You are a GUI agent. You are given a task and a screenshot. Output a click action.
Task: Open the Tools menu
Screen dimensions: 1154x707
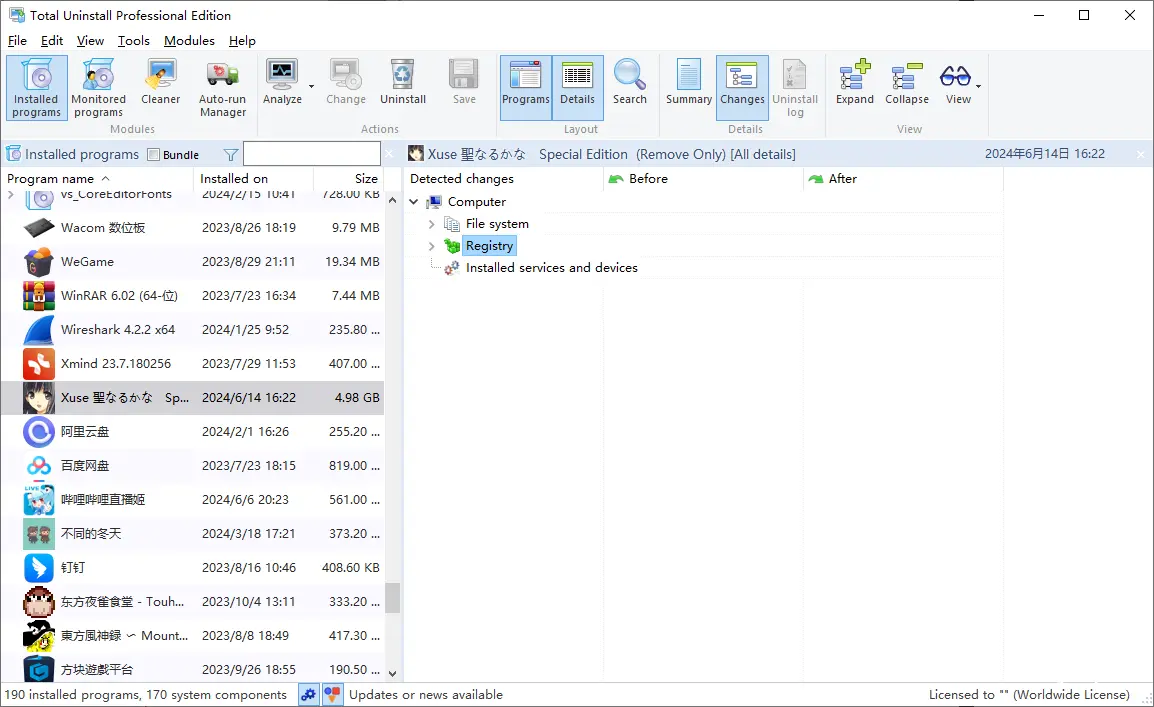pos(133,40)
